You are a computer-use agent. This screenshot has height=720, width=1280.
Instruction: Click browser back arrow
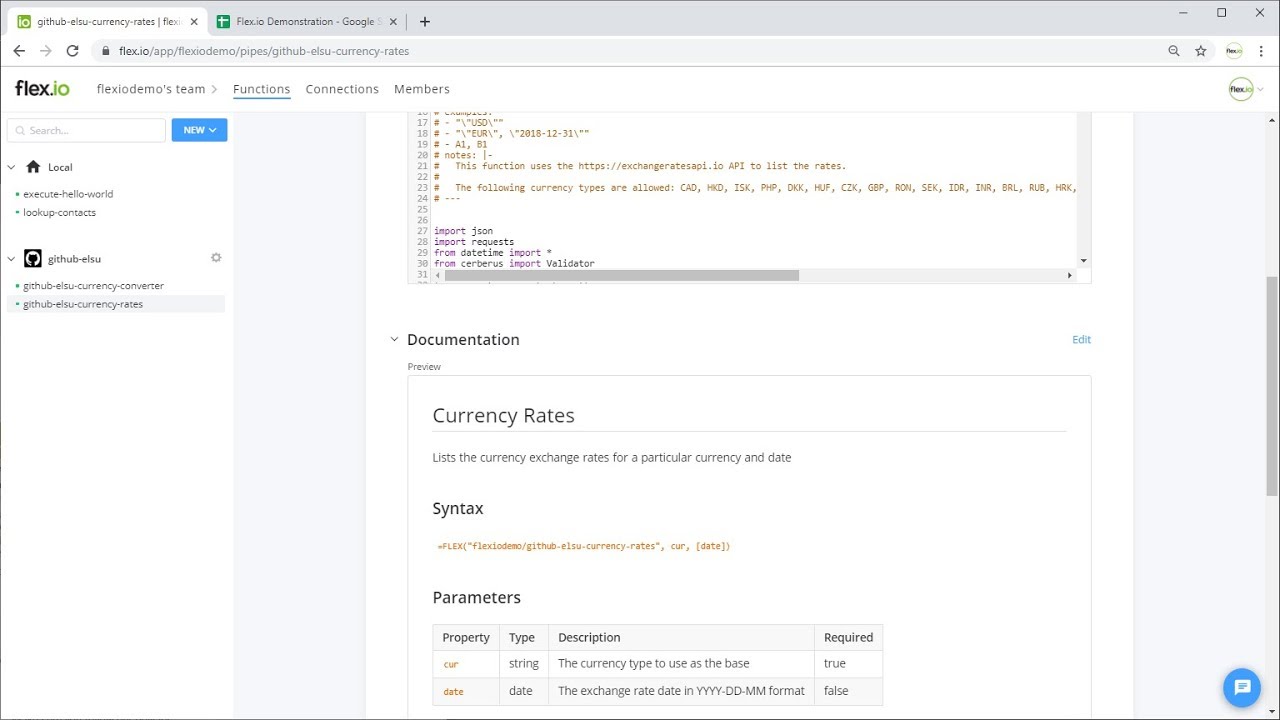coord(19,51)
